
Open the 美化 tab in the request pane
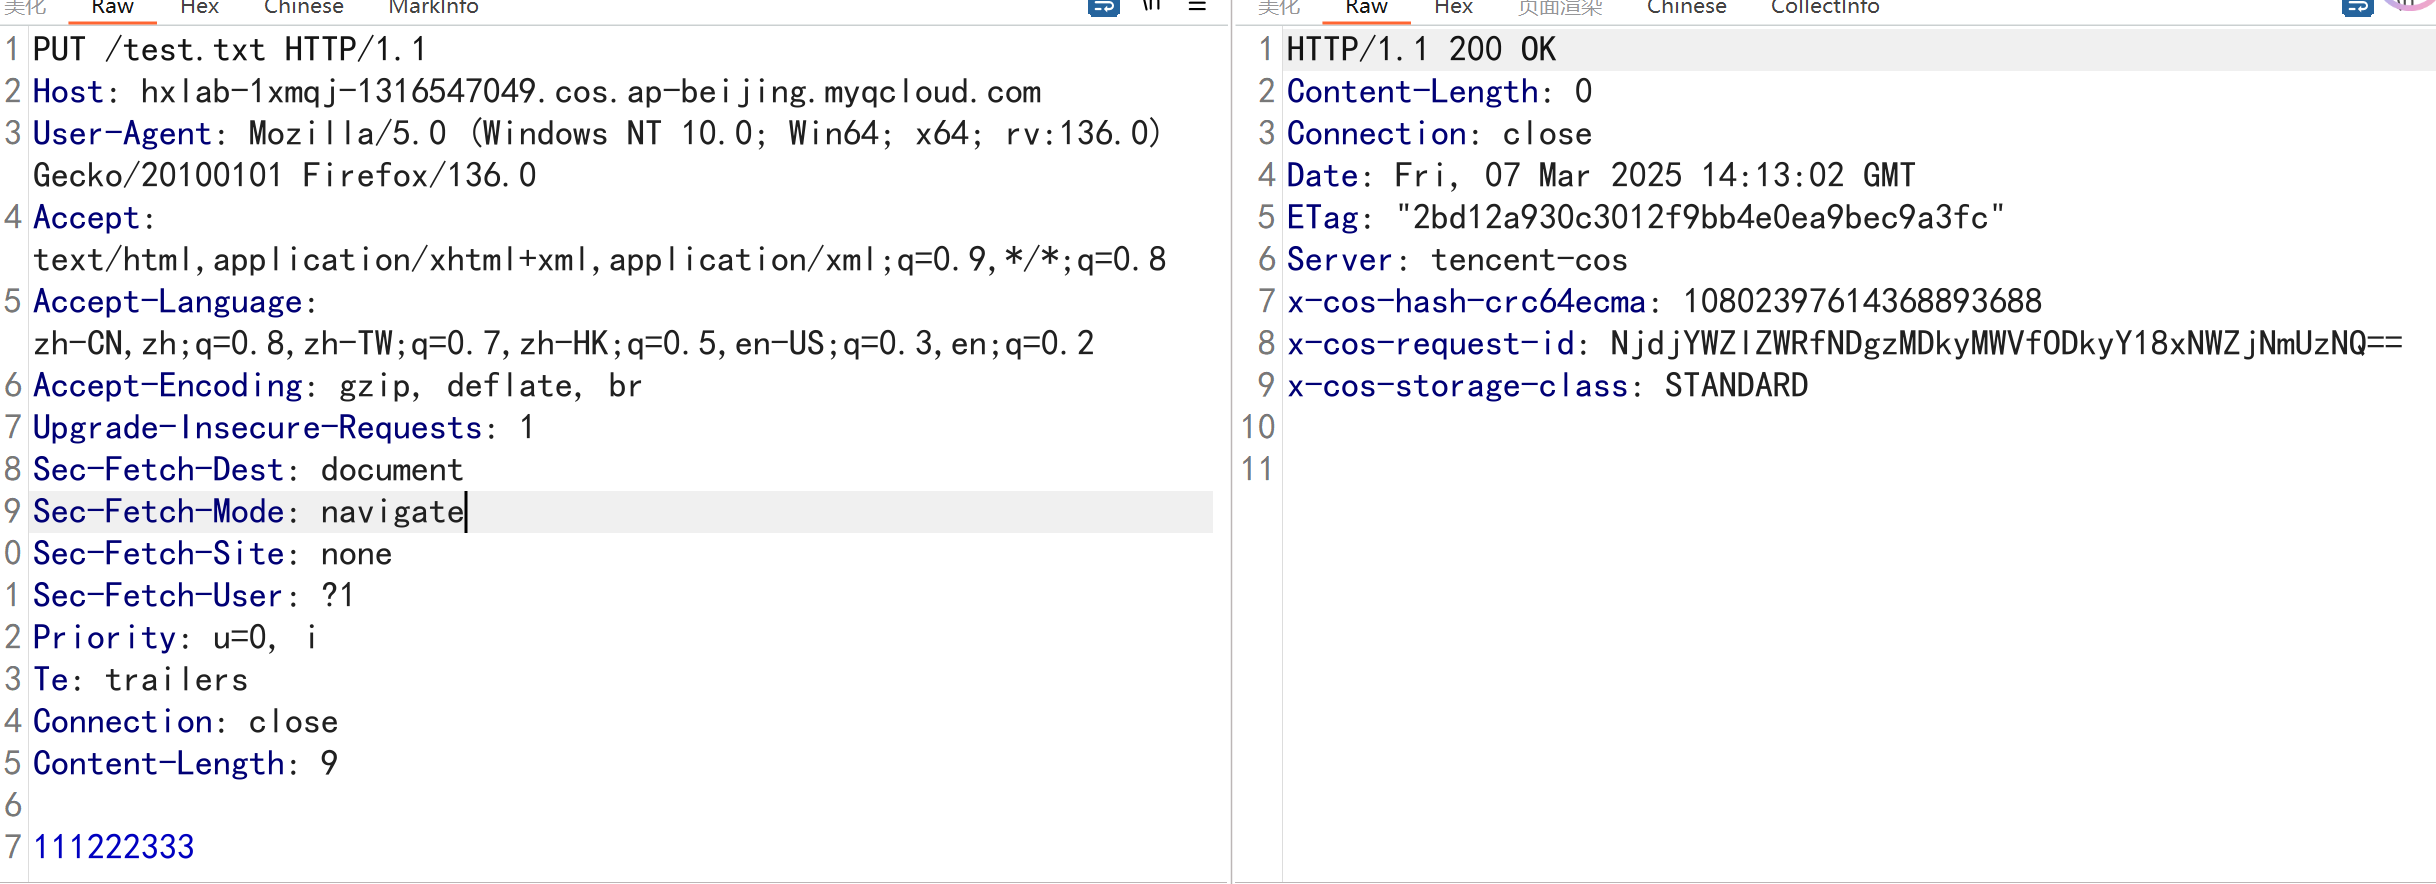[24, 7]
